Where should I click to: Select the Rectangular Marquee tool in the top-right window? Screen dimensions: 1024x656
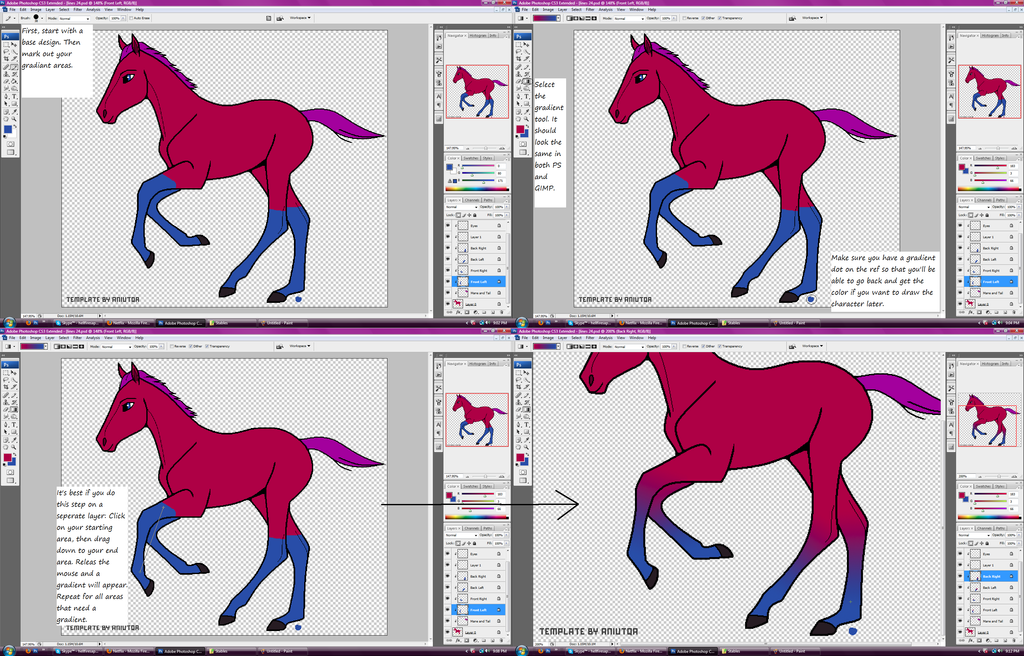click(x=520, y=44)
